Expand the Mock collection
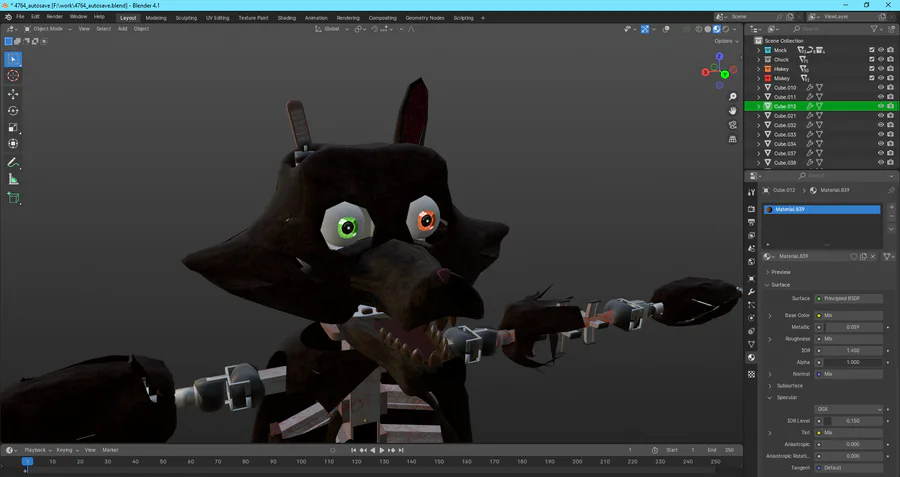The width and height of the screenshot is (900, 477). click(x=758, y=50)
